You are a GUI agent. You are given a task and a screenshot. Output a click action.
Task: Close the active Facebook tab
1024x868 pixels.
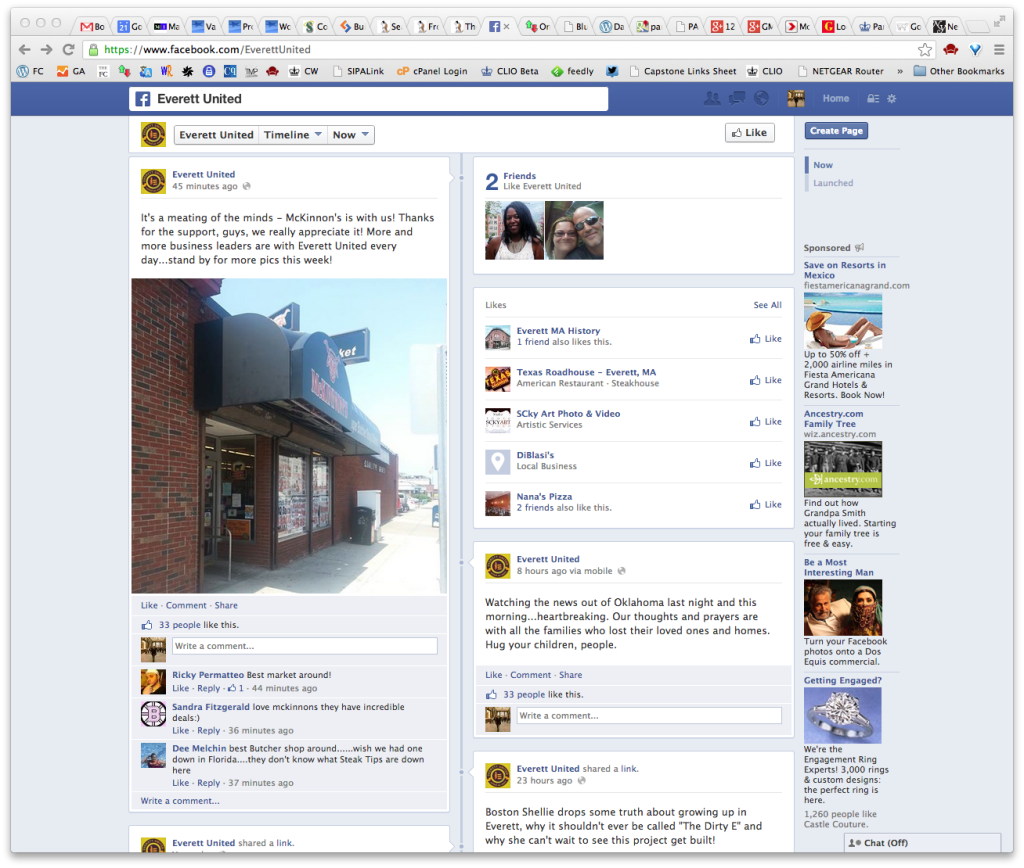click(x=506, y=27)
